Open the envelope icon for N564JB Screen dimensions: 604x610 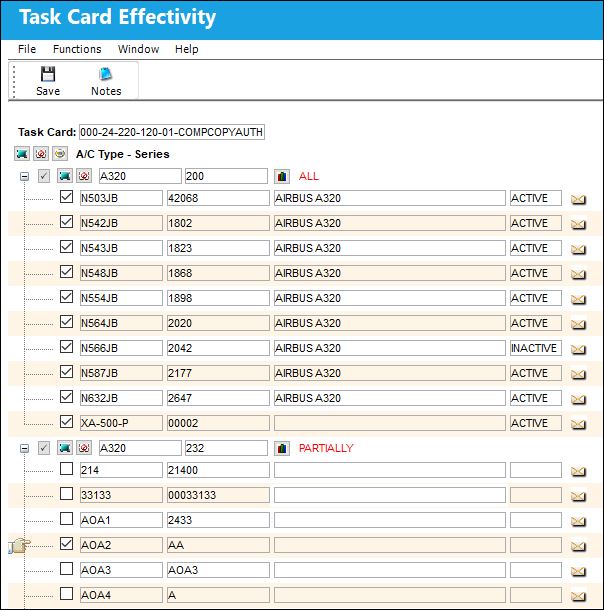[578, 324]
